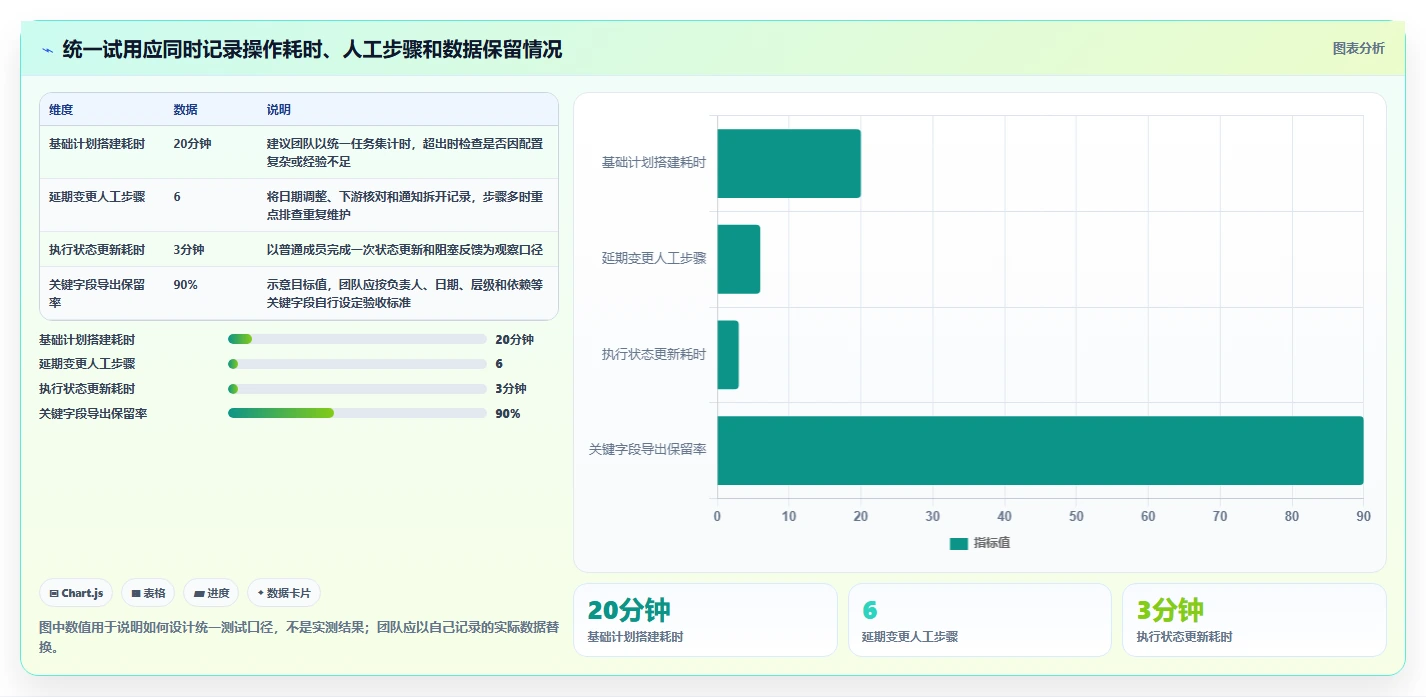Click the data card showing 6 延期变更人工步骤
The height and width of the screenshot is (697, 1426).
pos(980,620)
